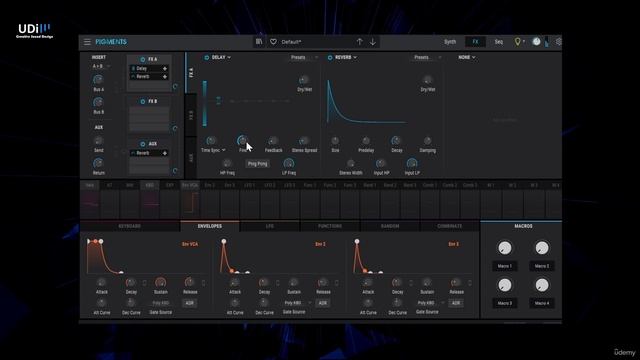Switch to the Seq view tab

point(499,42)
